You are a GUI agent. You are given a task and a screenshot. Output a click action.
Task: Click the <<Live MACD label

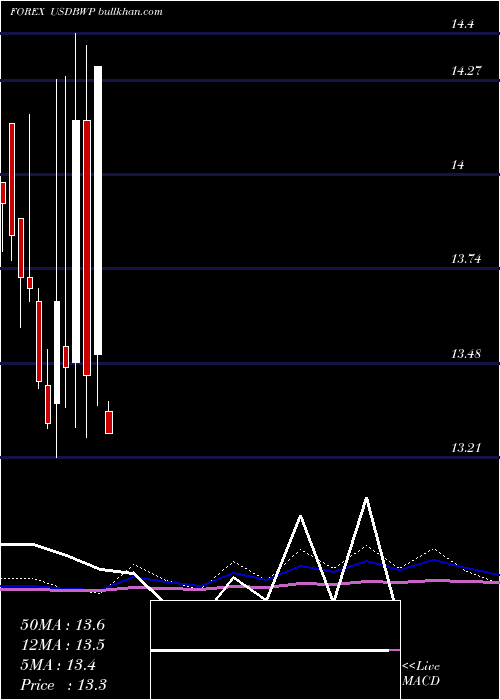(421, 673)
